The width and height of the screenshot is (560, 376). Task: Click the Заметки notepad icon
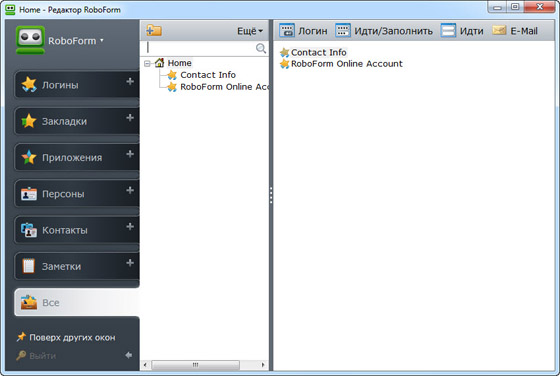point(29,266)
